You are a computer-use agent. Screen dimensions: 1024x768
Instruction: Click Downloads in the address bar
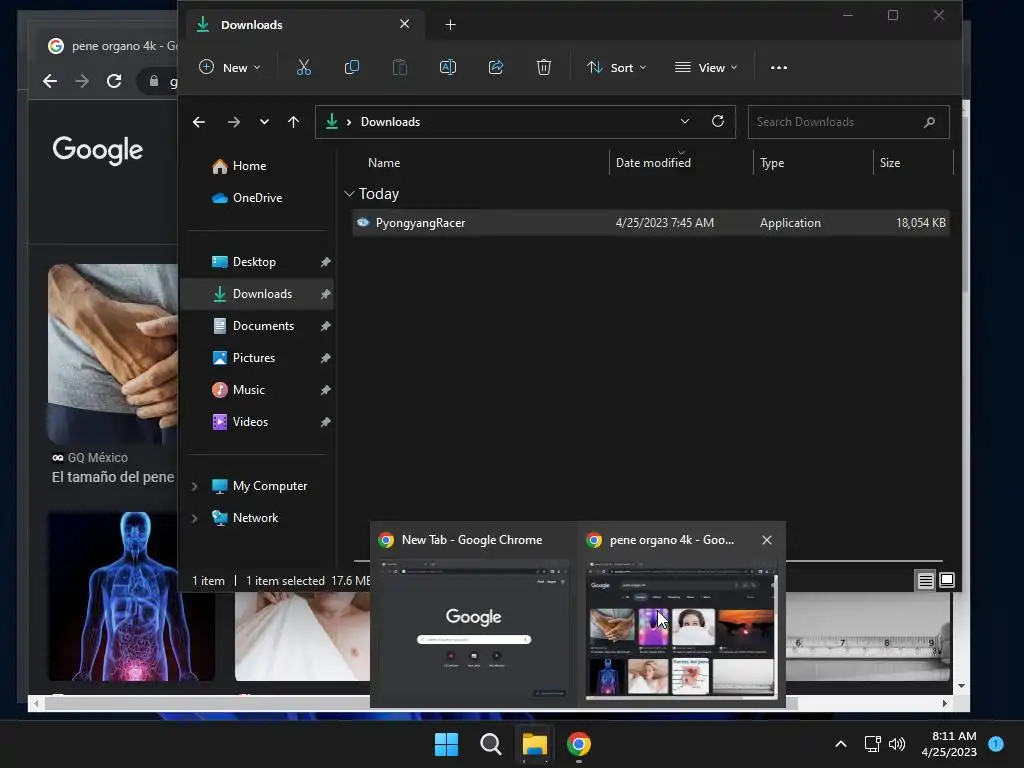(390, 121)
